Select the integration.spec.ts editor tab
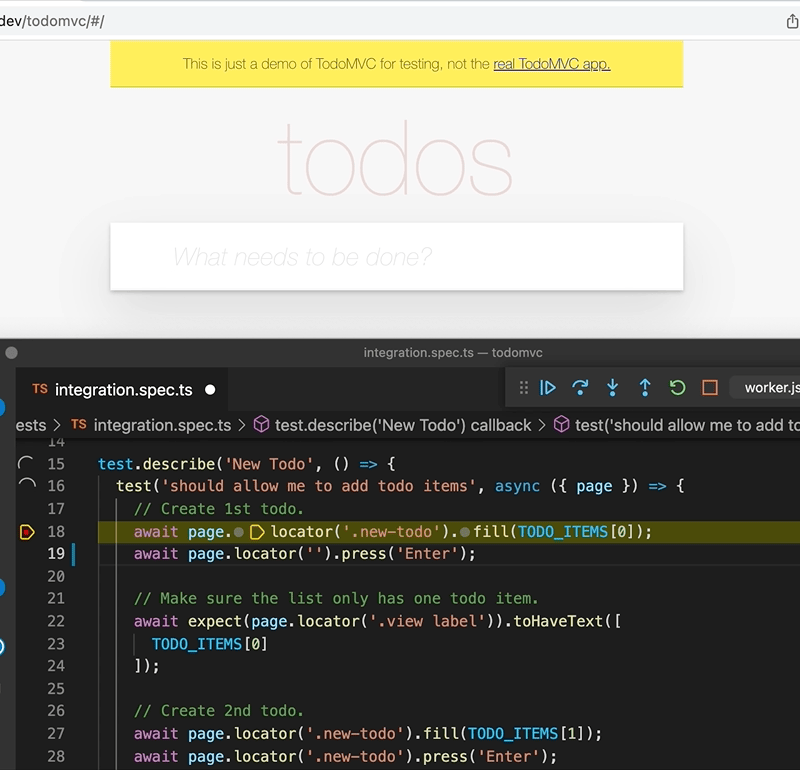Screen dimensions: 800x770 coord(121,390)
